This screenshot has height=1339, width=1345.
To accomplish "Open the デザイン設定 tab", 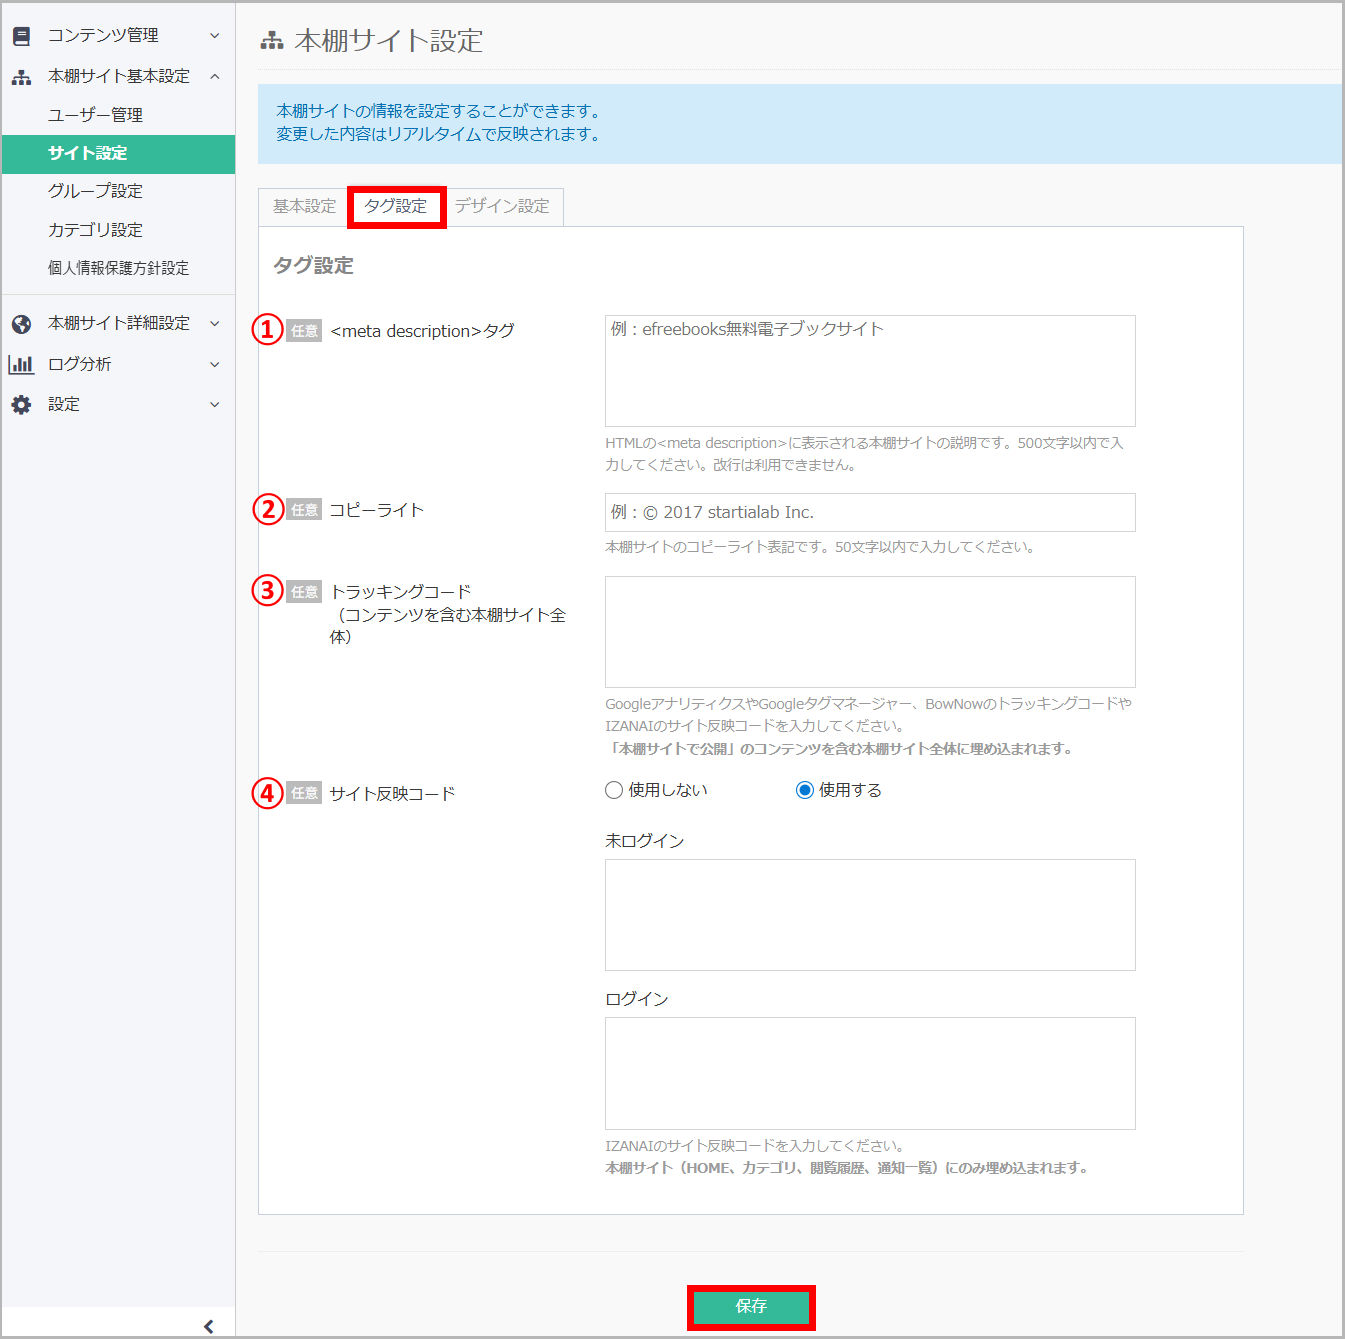I will click(502, 207).
